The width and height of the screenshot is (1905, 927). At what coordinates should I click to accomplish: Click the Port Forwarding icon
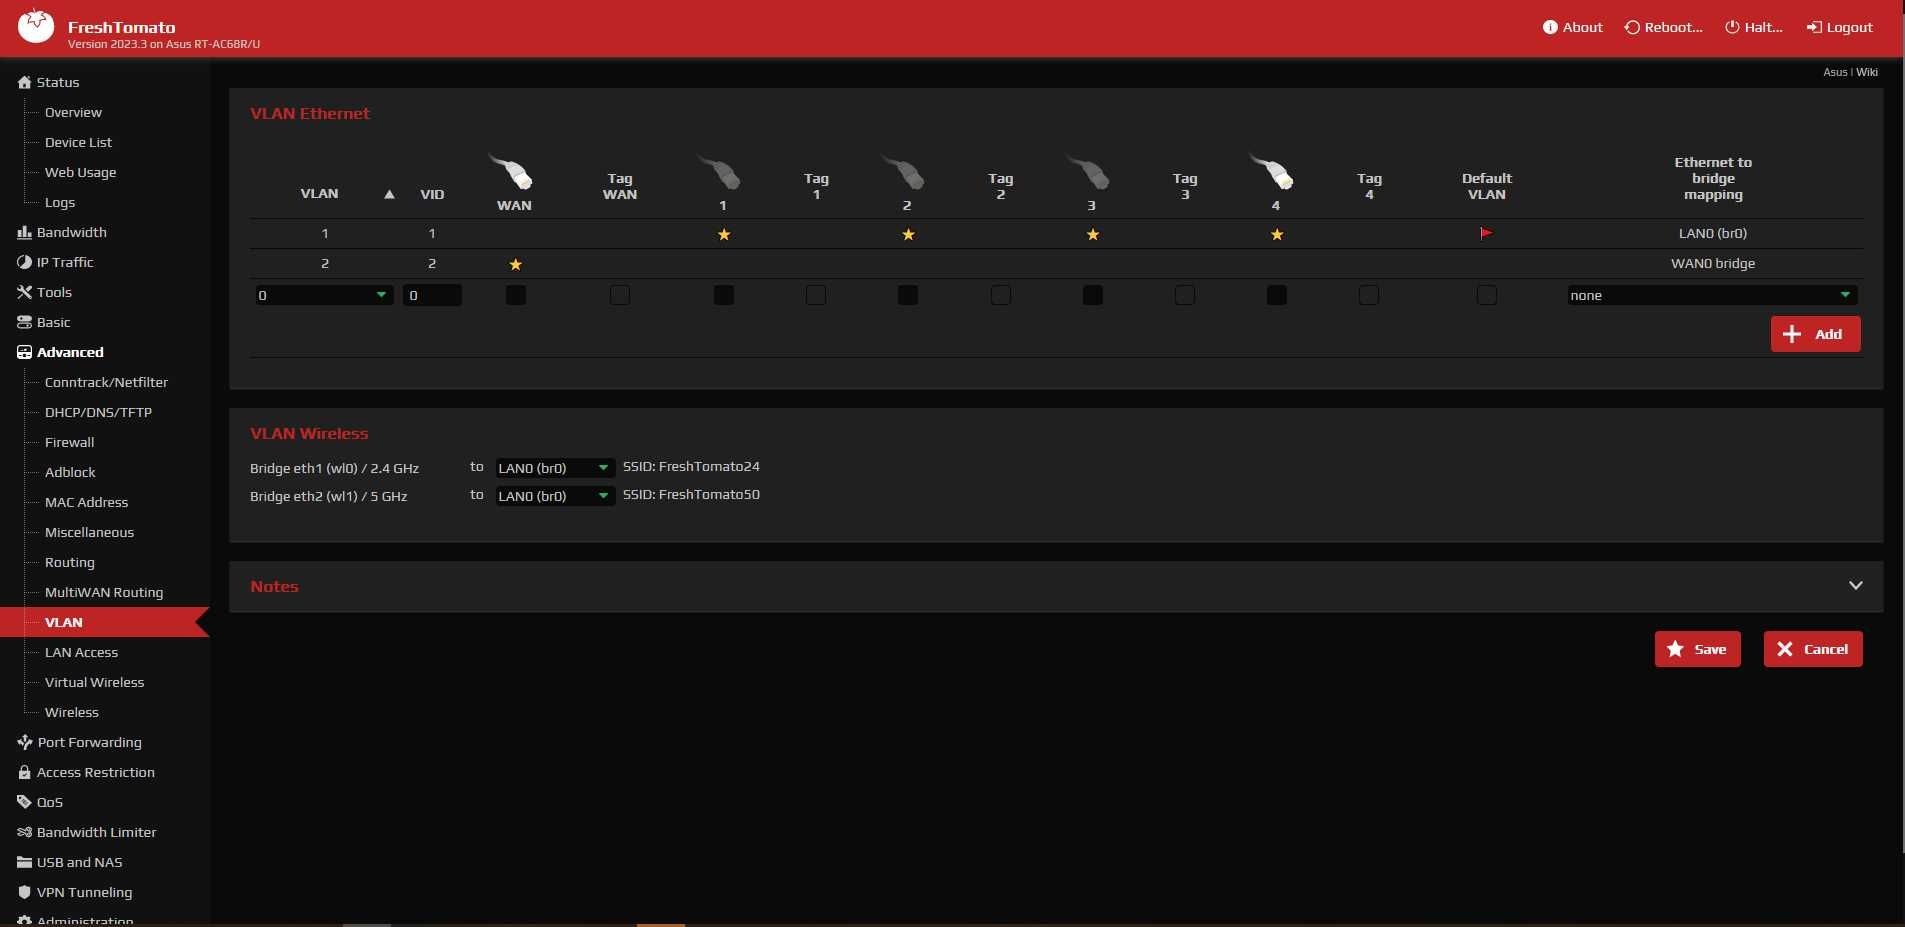tap(25, 742)
